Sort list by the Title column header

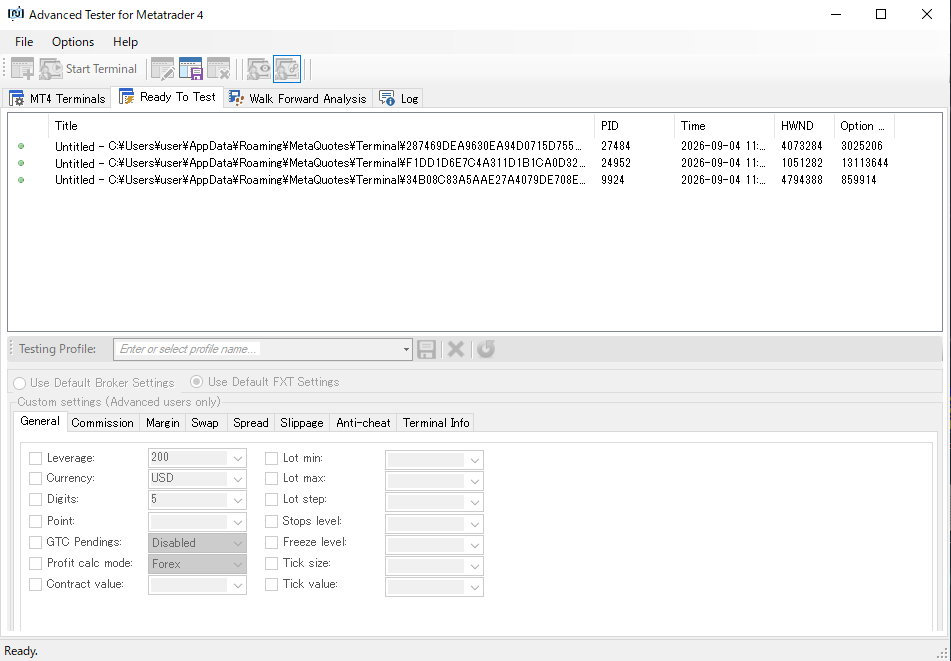click(x=321, y=126)
